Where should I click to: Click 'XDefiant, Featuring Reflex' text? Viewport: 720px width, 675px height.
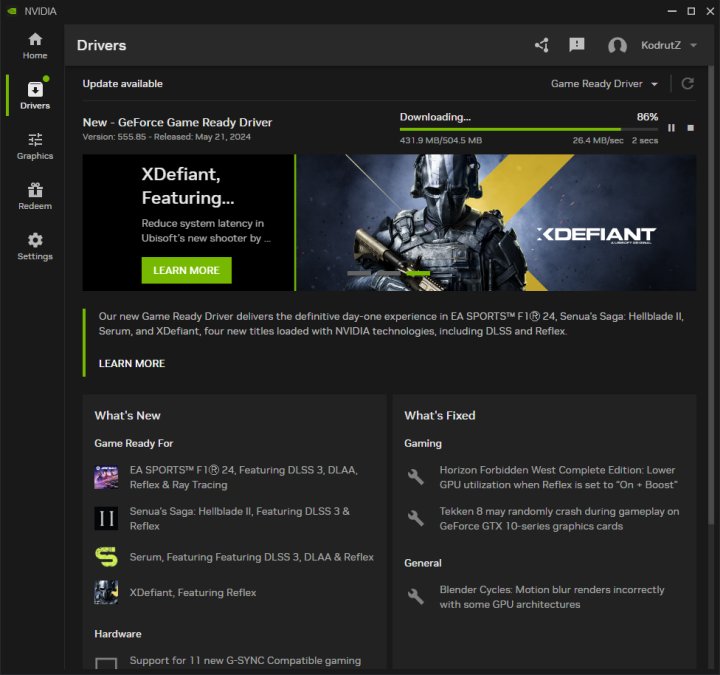tap(193, 592)
